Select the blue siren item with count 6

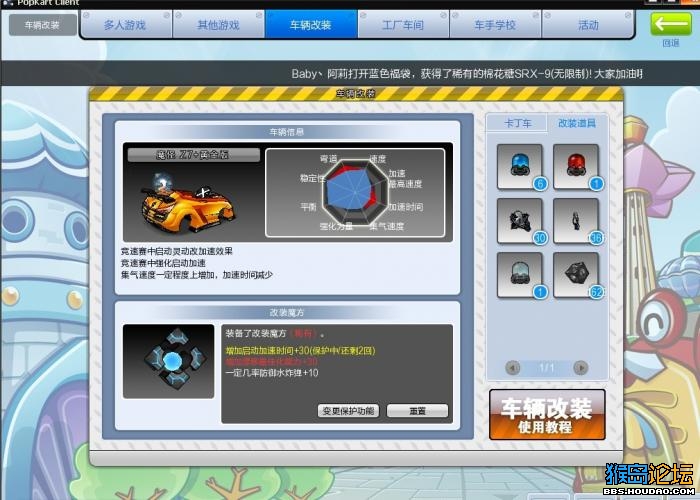pos(520,167)
